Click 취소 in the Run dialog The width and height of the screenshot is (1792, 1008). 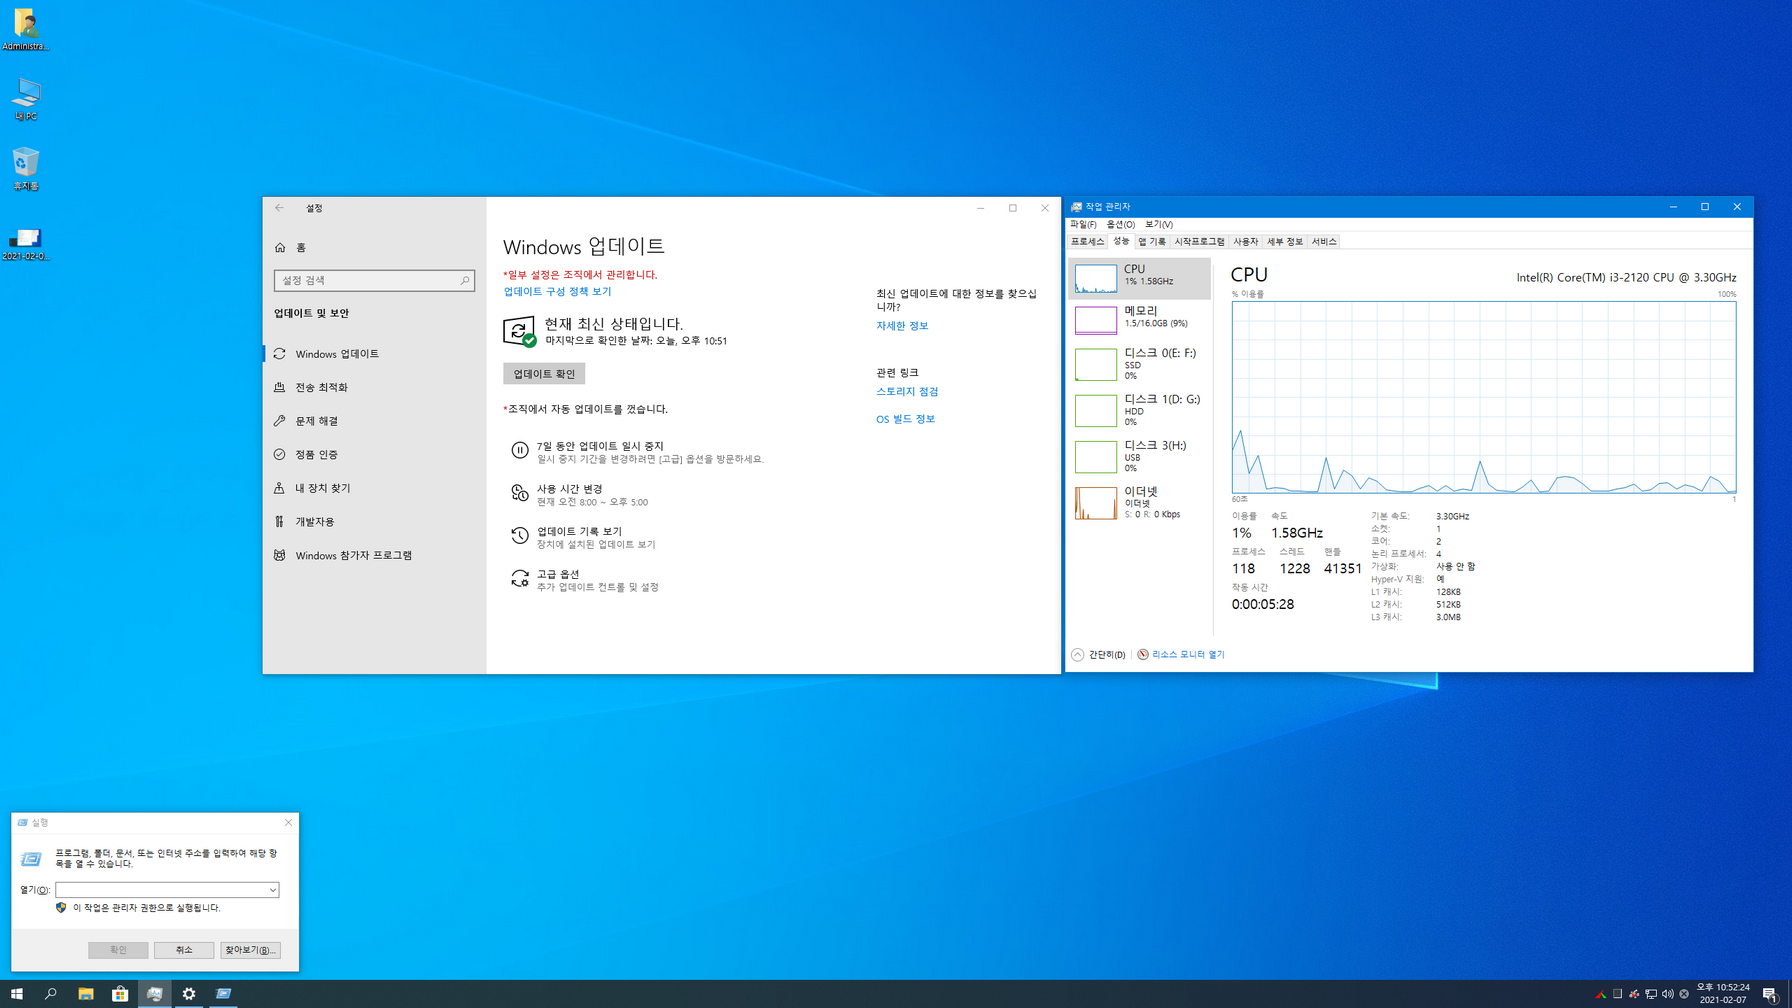[184, 950]
